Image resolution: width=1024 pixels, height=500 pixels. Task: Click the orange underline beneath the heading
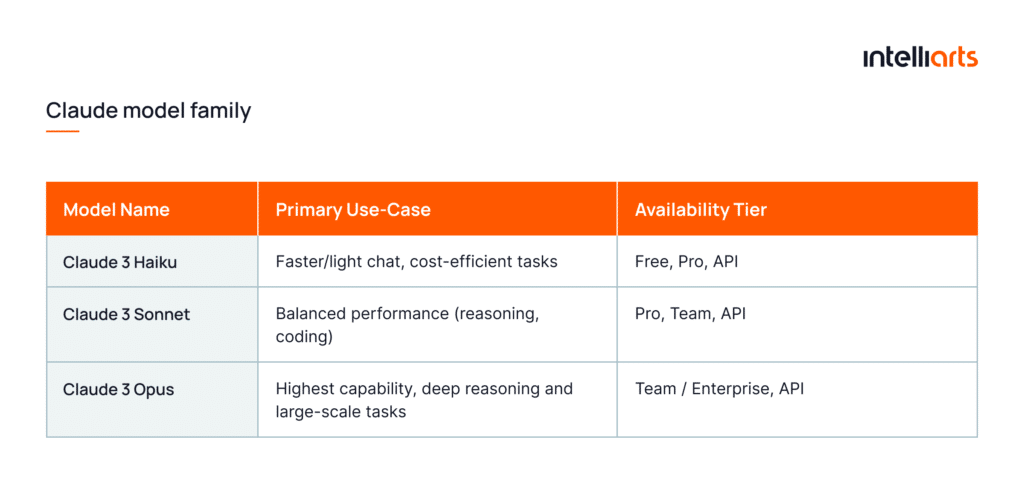pos(62,131)
